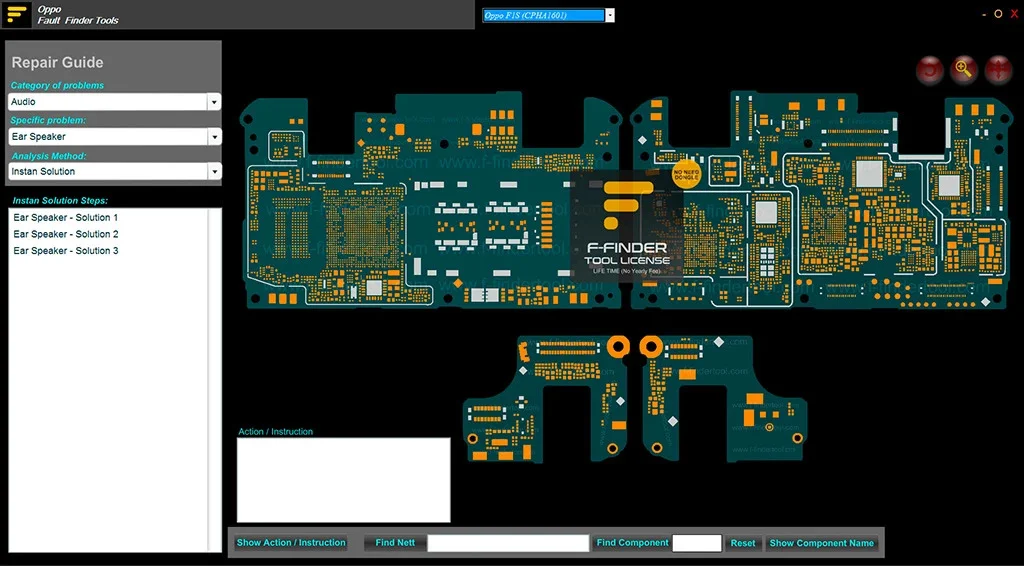Focus the Find Component input field

click(x=697, y=543)
